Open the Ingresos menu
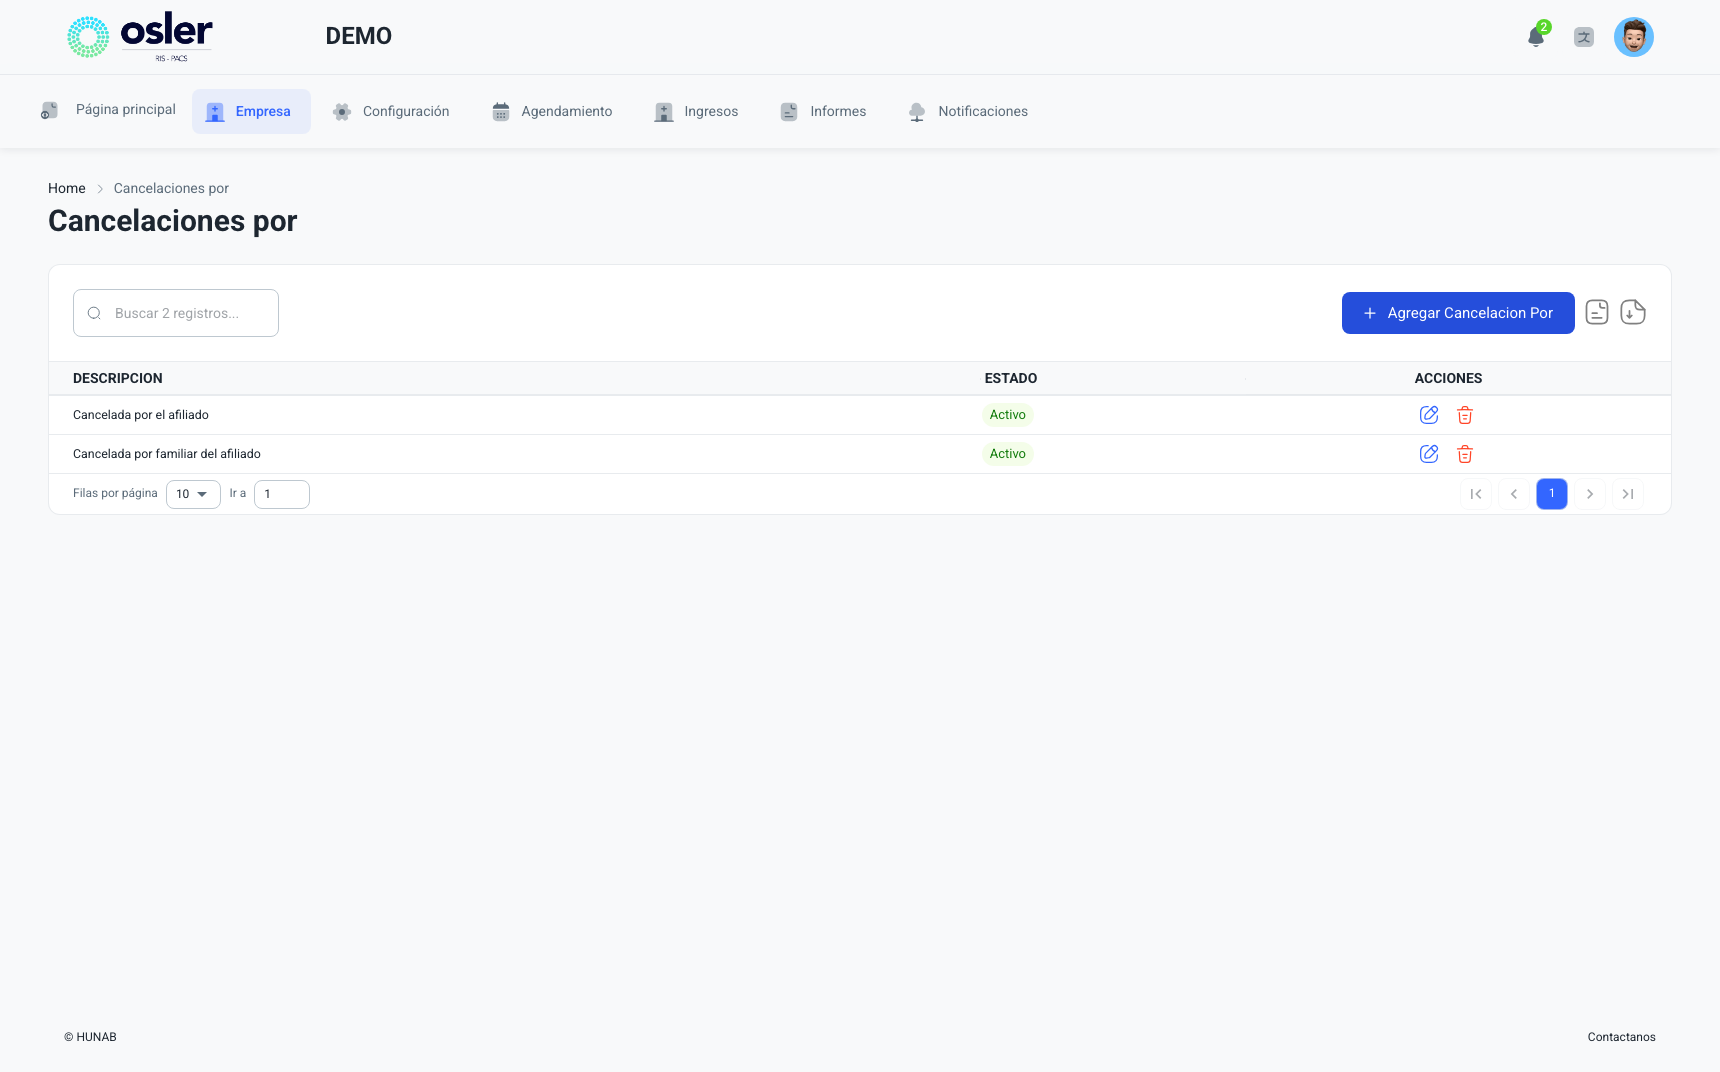This screenshot has width=1720, height=1072. tap(696, 111)
